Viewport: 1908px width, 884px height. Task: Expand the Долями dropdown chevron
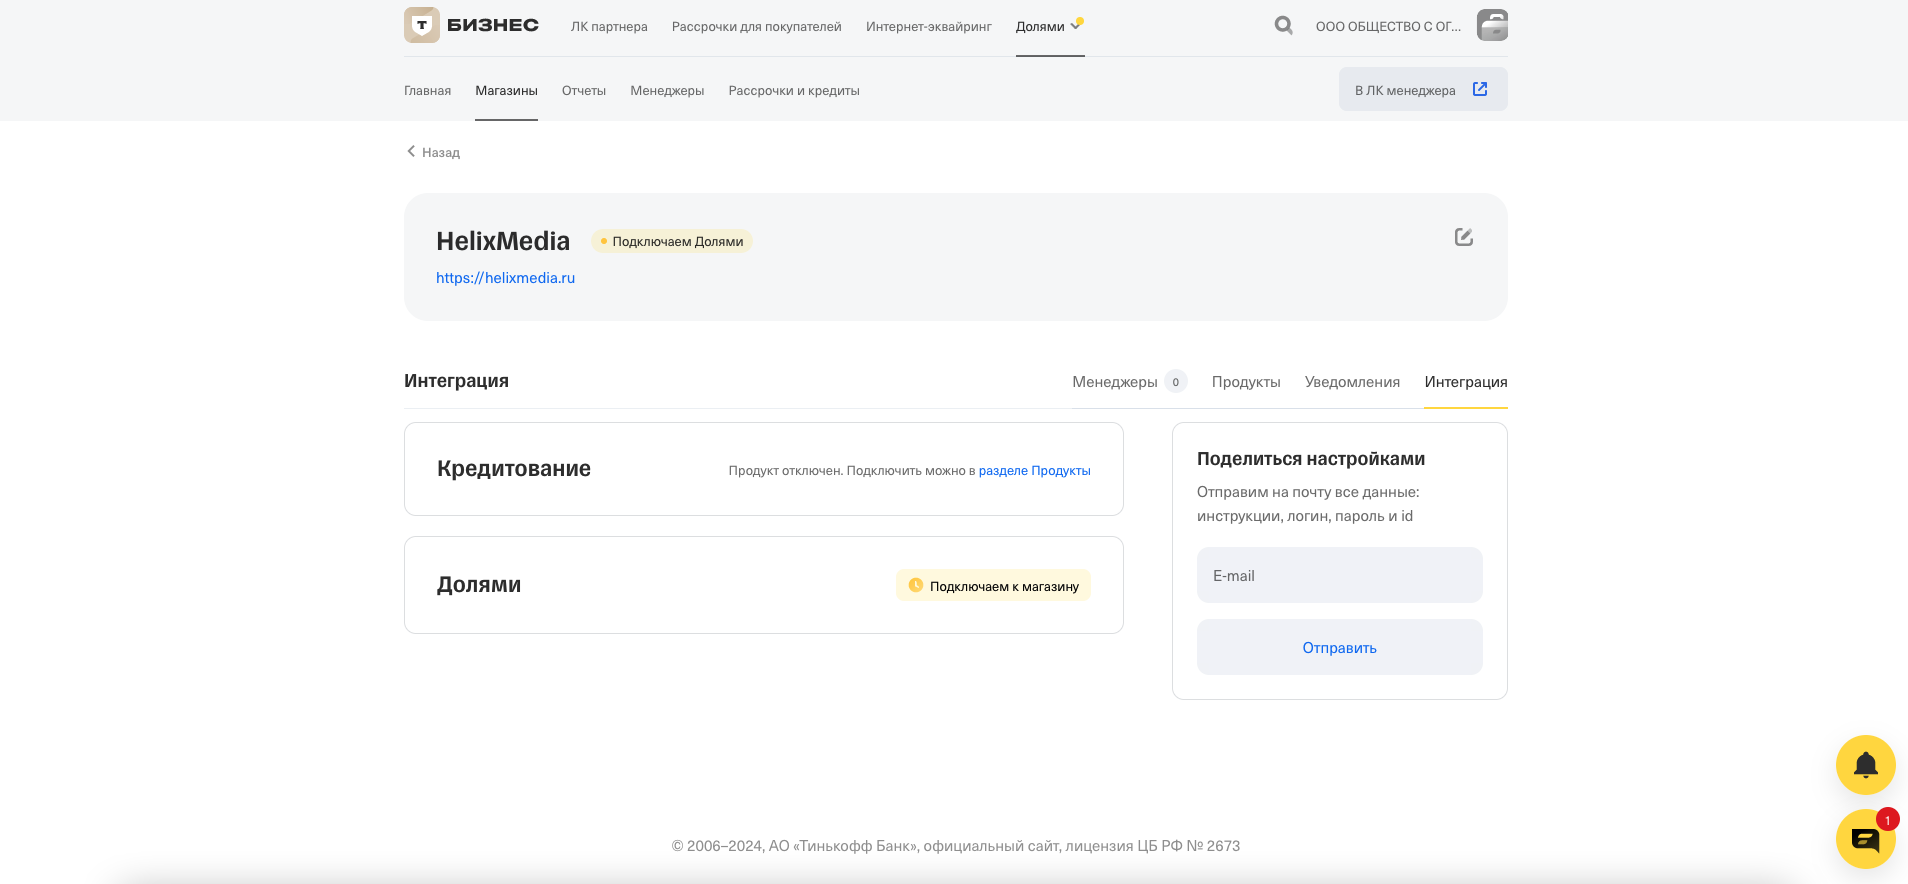1075,26
